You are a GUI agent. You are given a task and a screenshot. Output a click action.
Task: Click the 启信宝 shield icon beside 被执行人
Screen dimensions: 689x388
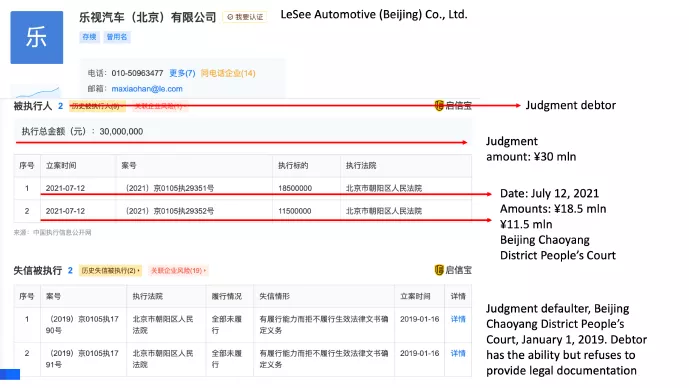click(439, 105)
